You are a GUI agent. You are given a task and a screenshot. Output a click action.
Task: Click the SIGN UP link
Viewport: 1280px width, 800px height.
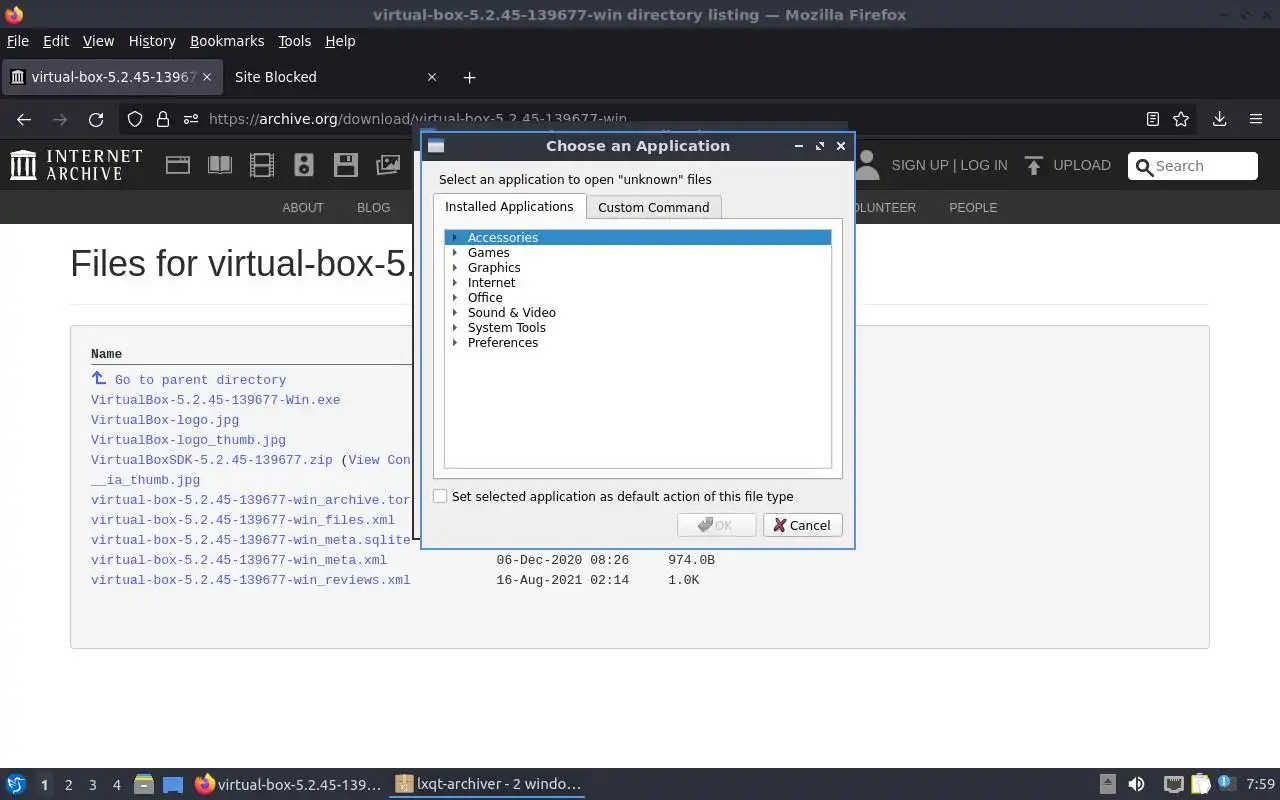[x=919, y=165]
